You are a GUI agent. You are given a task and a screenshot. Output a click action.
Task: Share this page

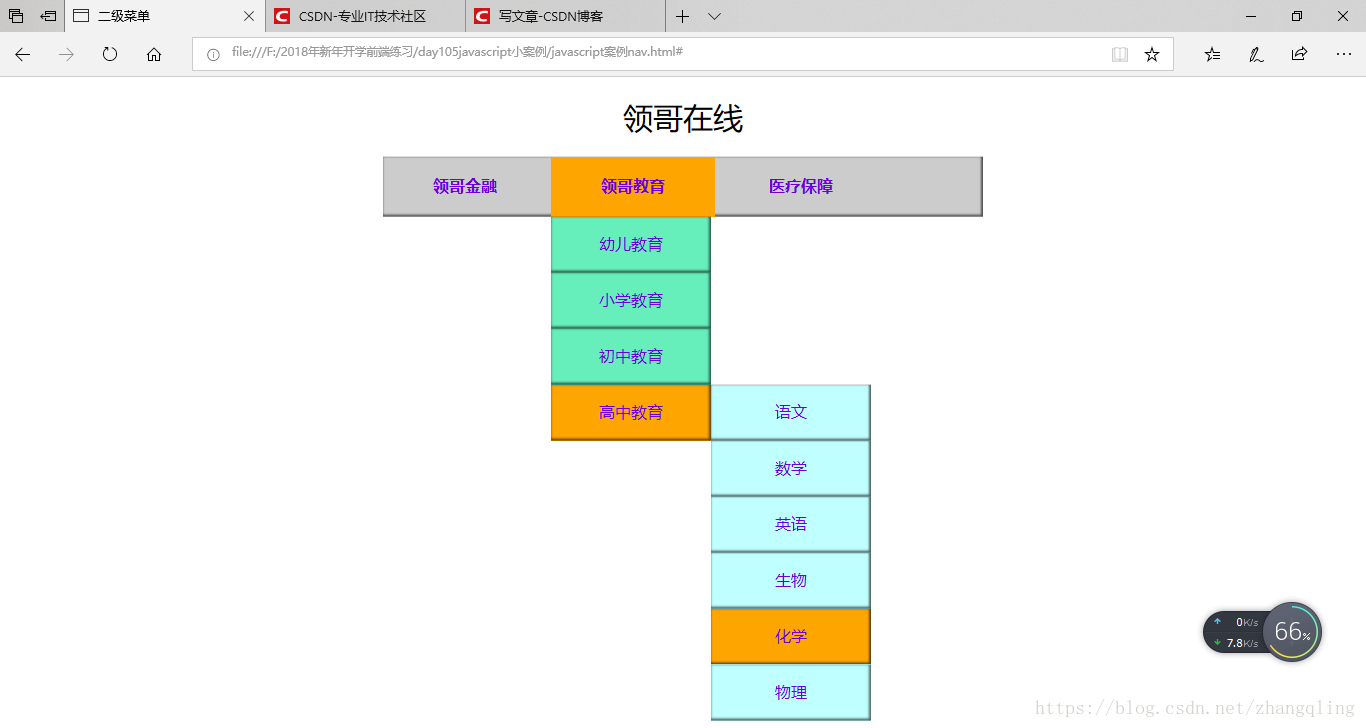tap(1299, 54)
